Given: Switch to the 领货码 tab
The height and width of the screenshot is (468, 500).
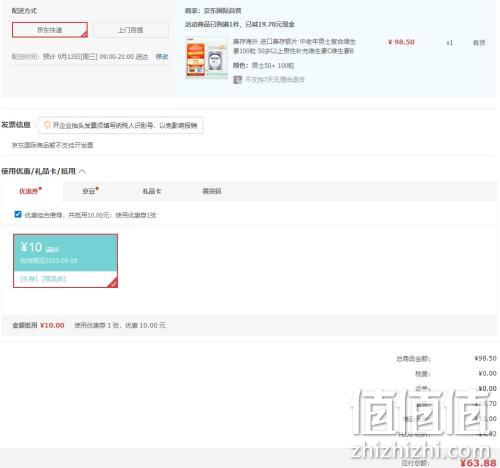Looking at the screenshot, I should tap(212, 191).
